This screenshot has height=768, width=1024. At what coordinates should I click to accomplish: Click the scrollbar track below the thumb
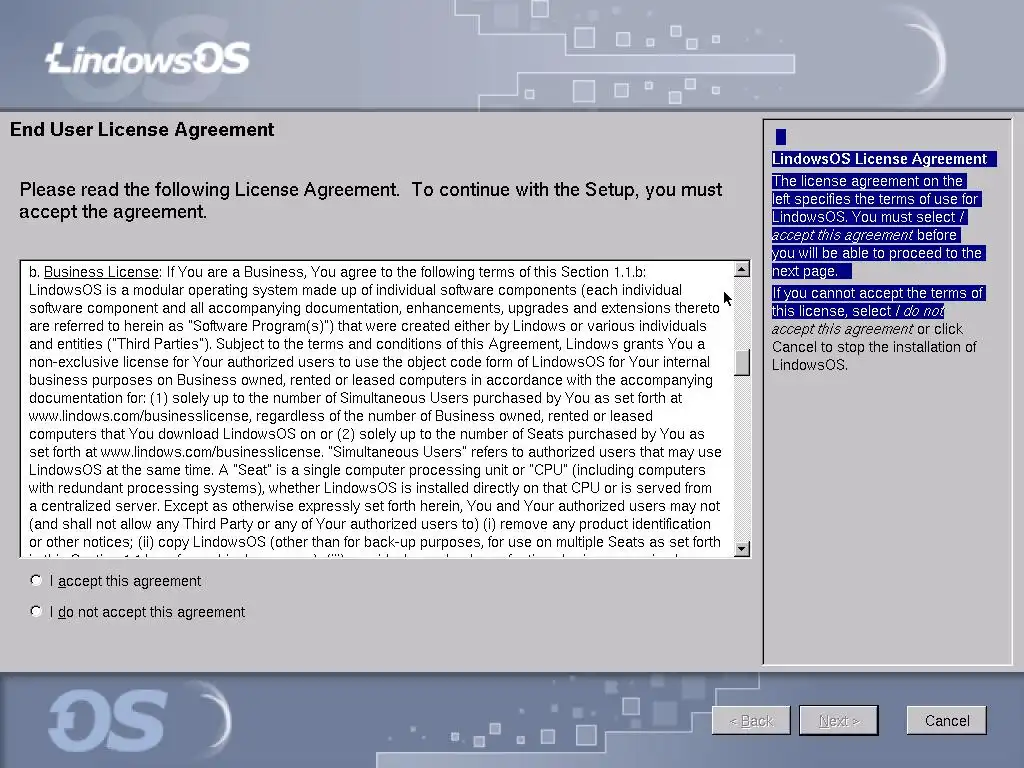click(741, 457)
